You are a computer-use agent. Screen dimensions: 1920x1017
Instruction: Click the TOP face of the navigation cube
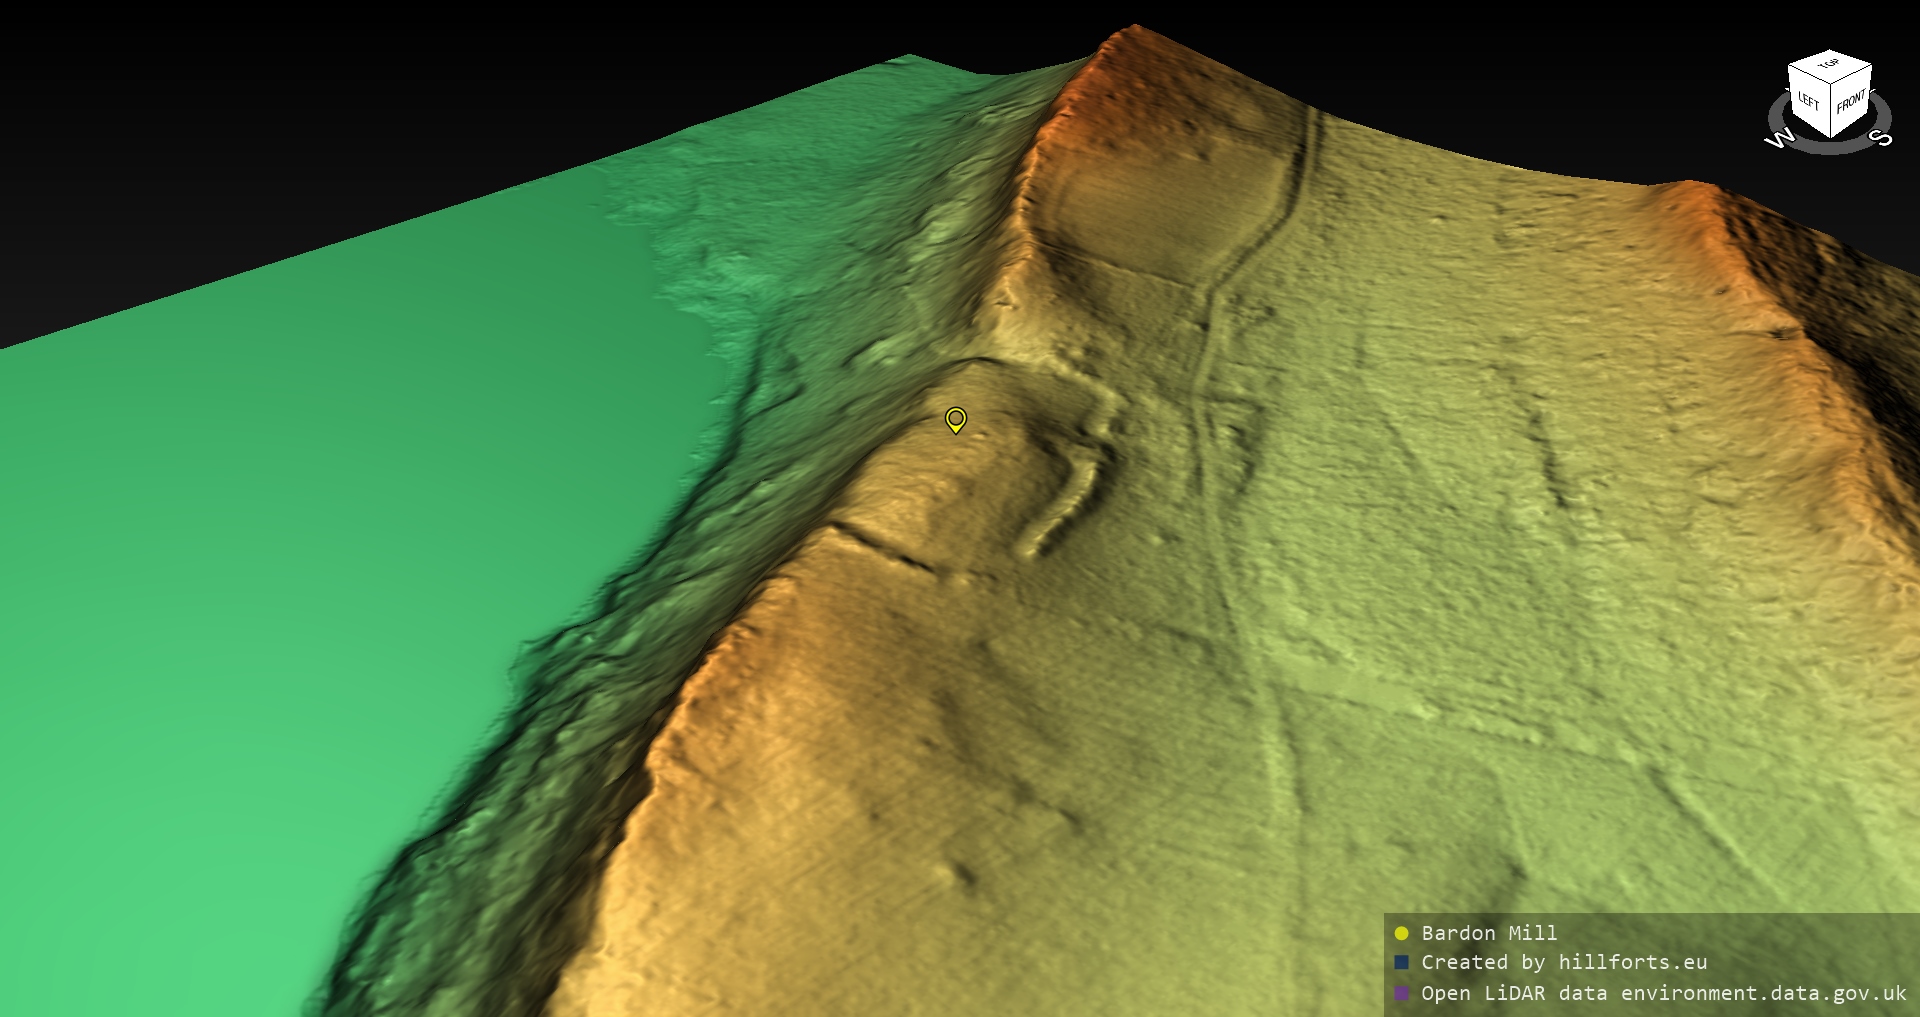(x=1829, y=65)
